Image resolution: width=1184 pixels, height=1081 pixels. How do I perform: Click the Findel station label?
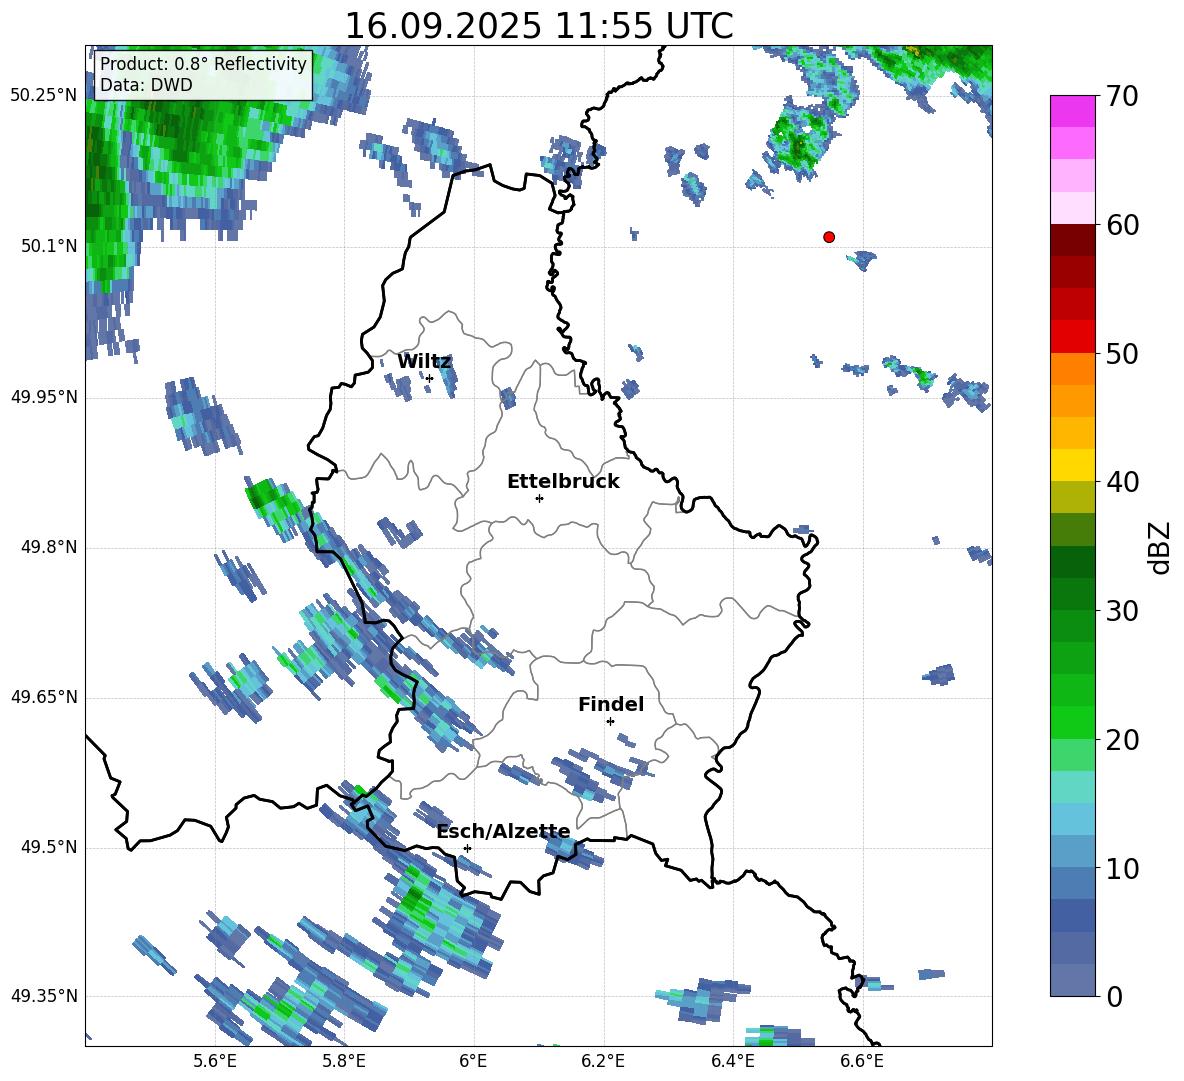tap(611, 704)
